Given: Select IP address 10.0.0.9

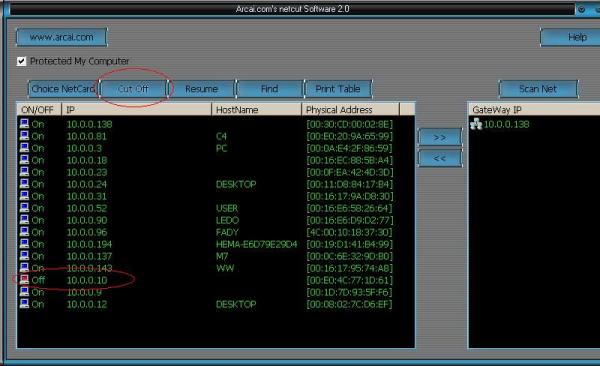Looking at the screenshot, I should point(85,292).
